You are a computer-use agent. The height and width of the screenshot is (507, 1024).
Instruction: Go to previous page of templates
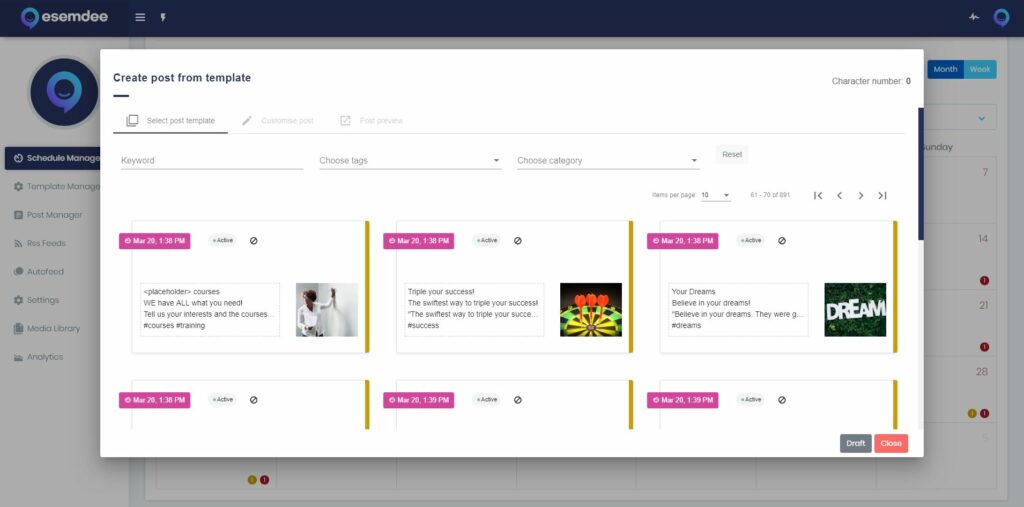[840, 195]
